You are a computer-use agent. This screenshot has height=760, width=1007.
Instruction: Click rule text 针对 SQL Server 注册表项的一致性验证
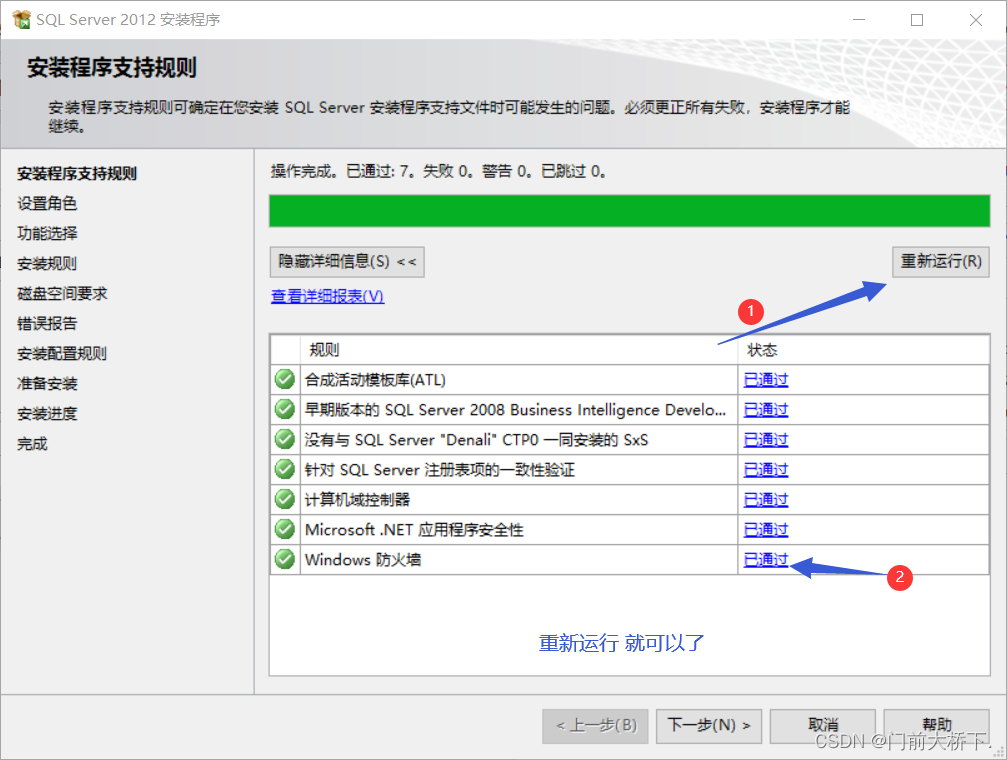point(439,470)
